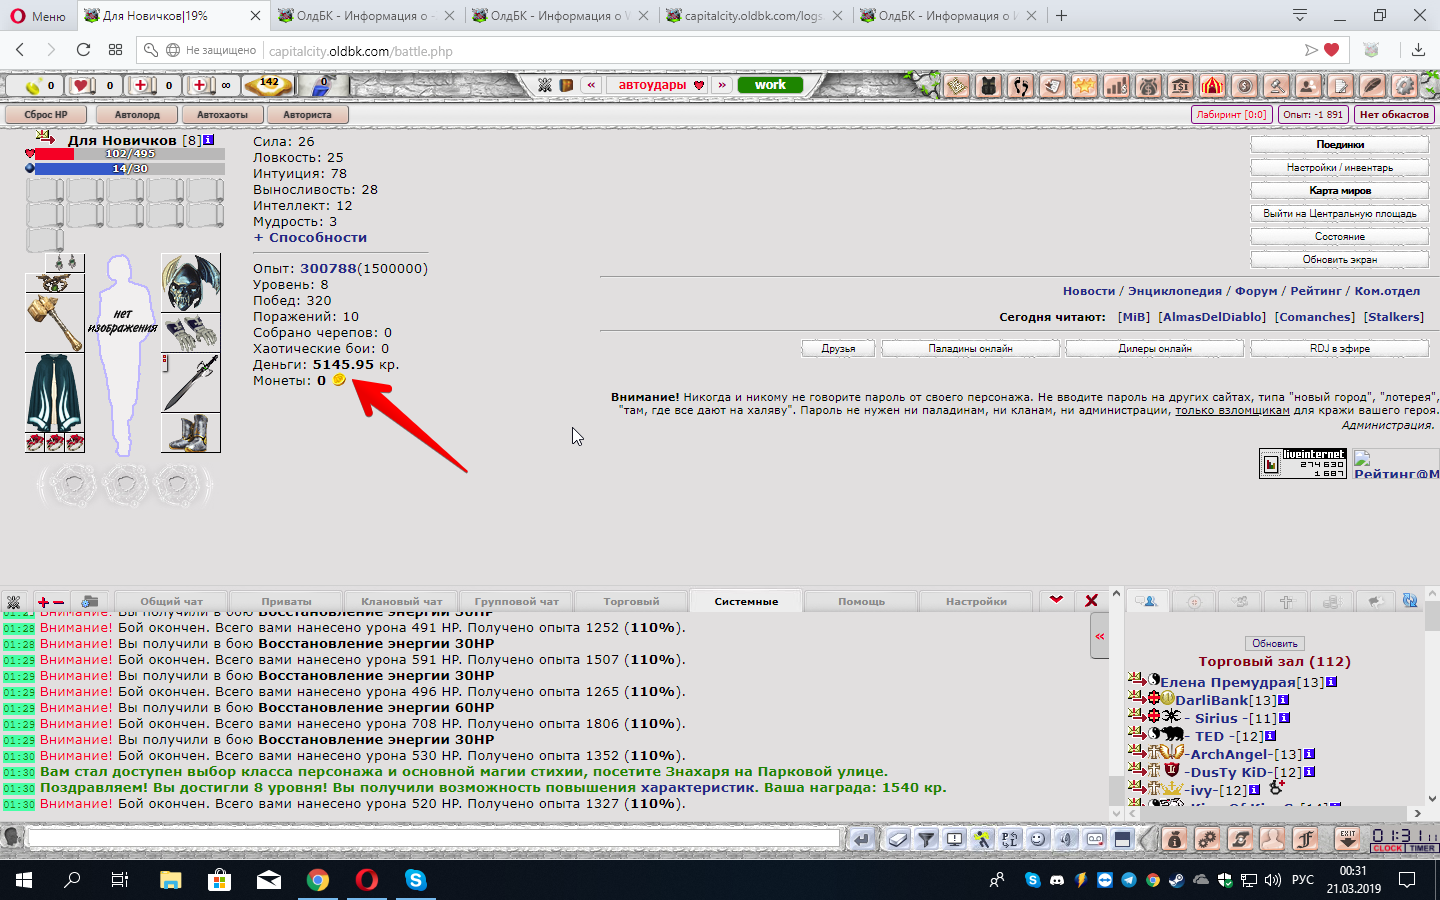
Task: Toggle the chat sound speaker icon
Action: pos(1066,839)
